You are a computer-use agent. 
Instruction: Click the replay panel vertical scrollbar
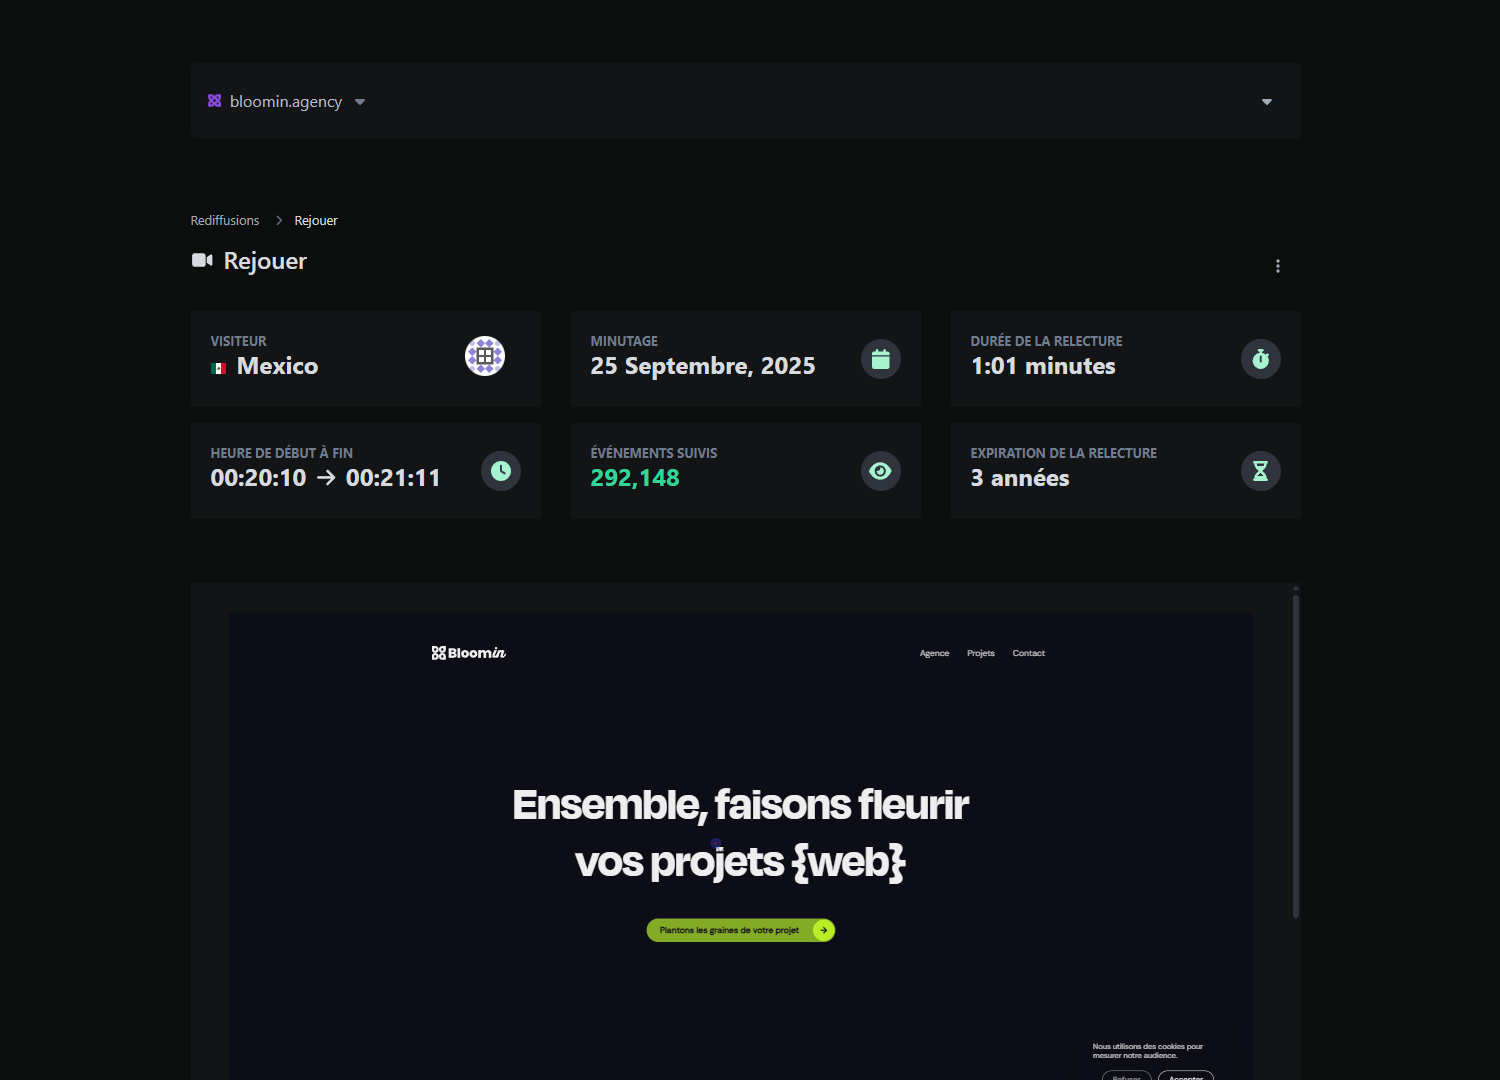(1295, 755)
